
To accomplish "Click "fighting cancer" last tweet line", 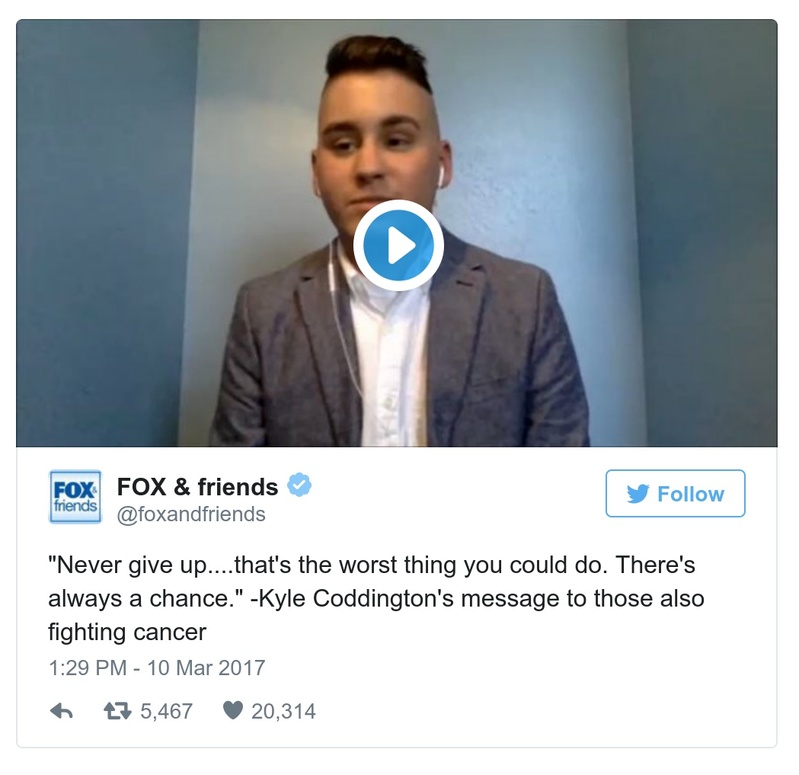I will [x=127, y=632].
